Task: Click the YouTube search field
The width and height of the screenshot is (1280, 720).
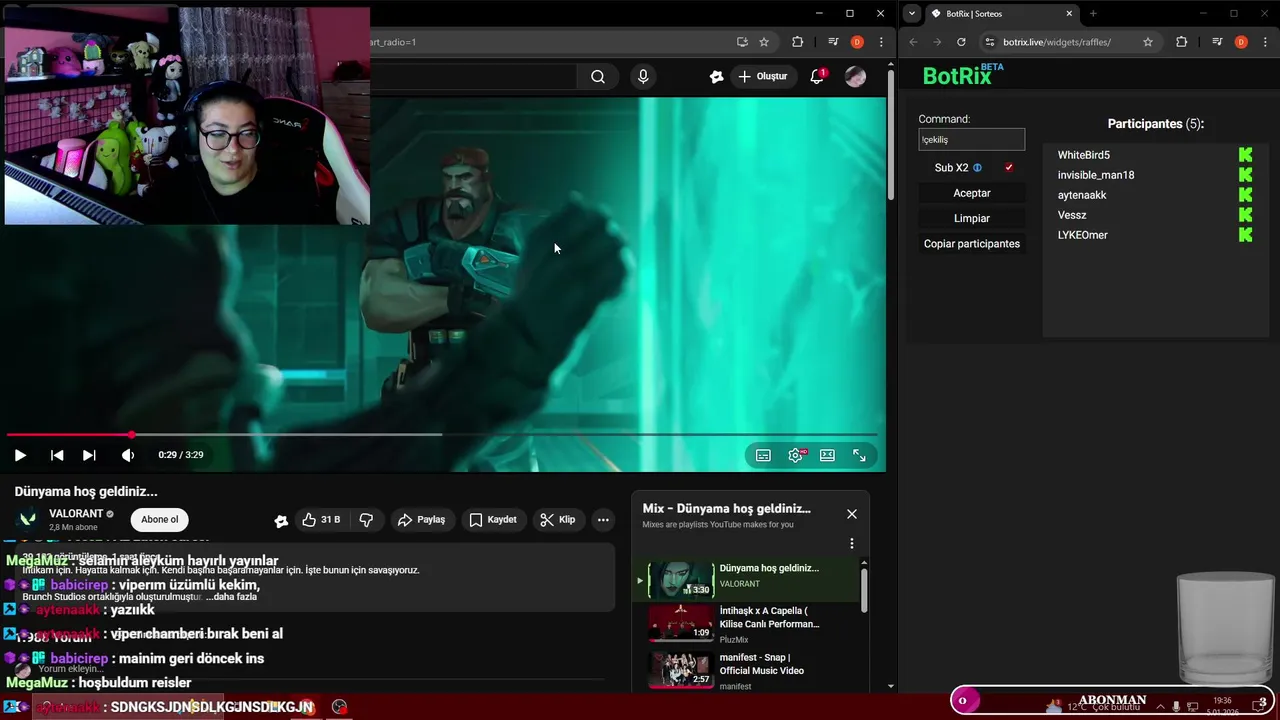Action: pos(473,76)
